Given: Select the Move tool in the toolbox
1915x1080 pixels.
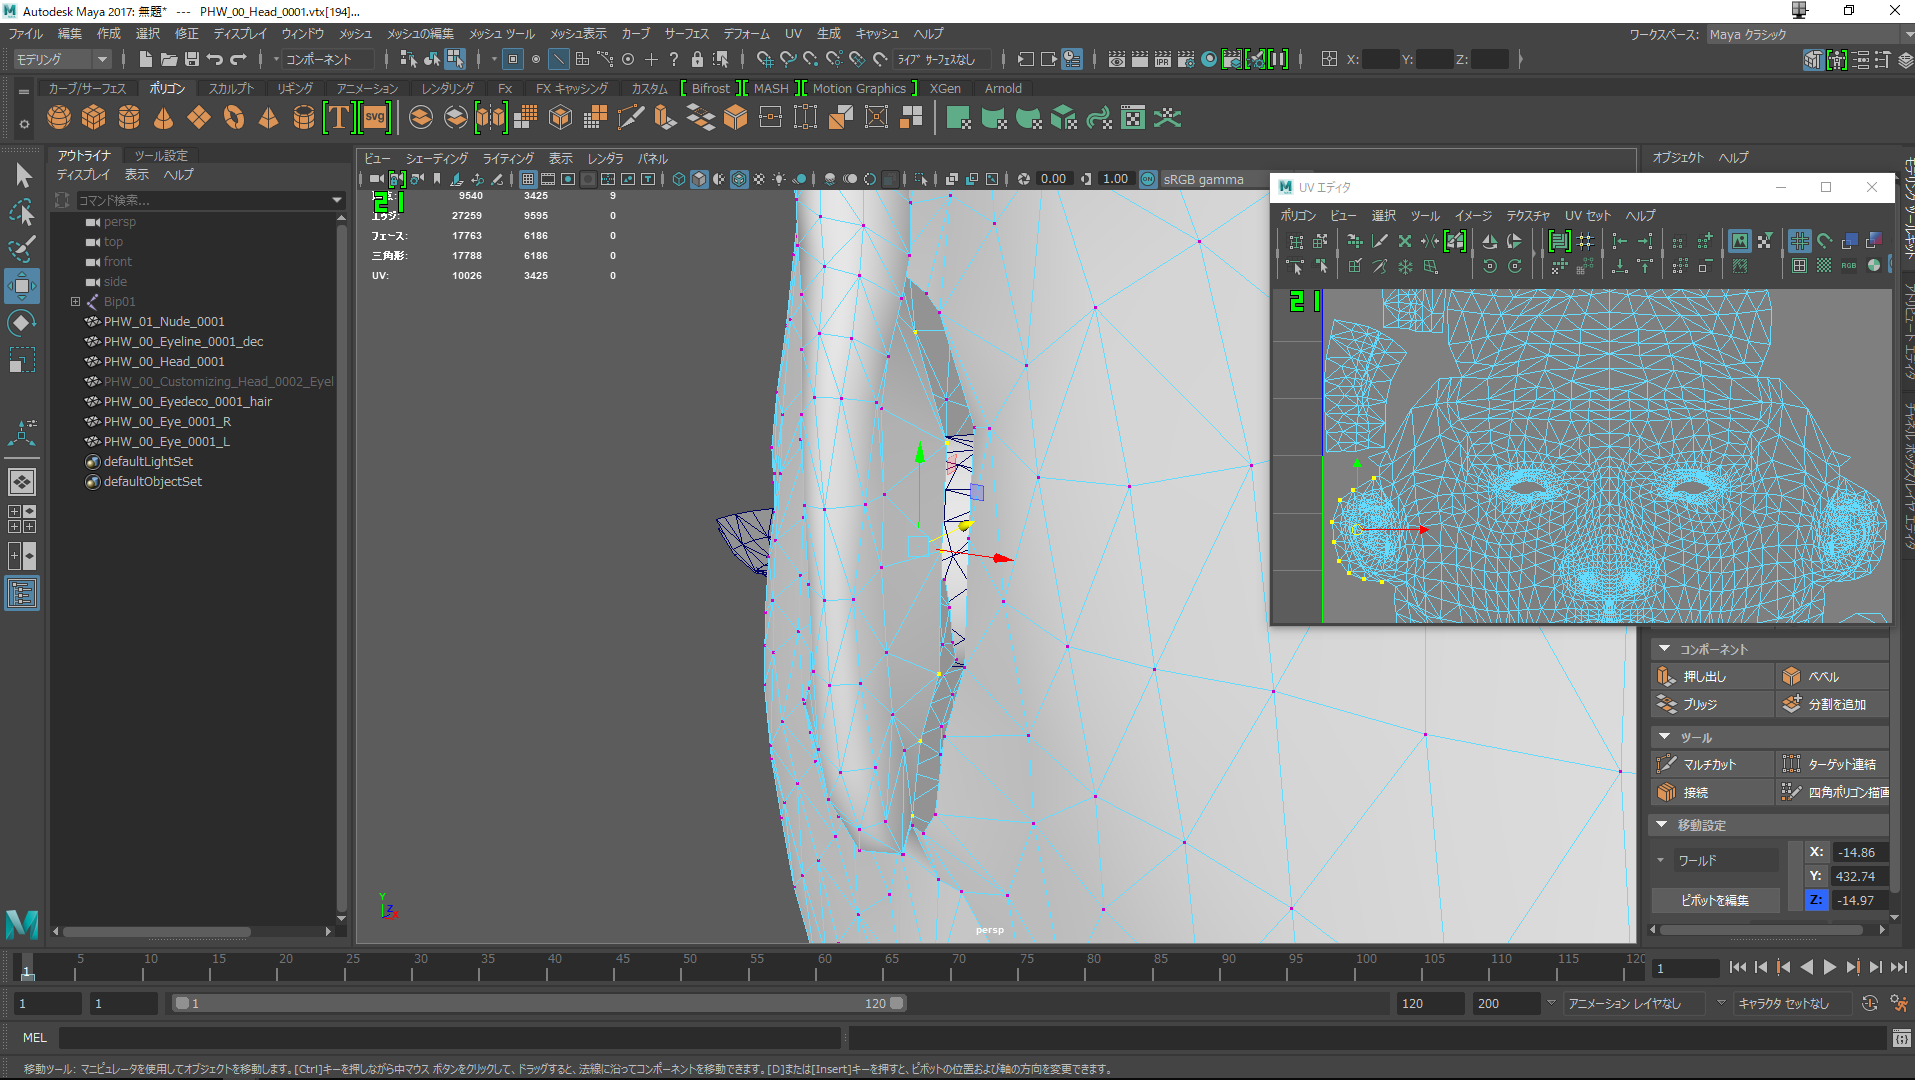Looking at the screenshot, I should tap(21, 286).
